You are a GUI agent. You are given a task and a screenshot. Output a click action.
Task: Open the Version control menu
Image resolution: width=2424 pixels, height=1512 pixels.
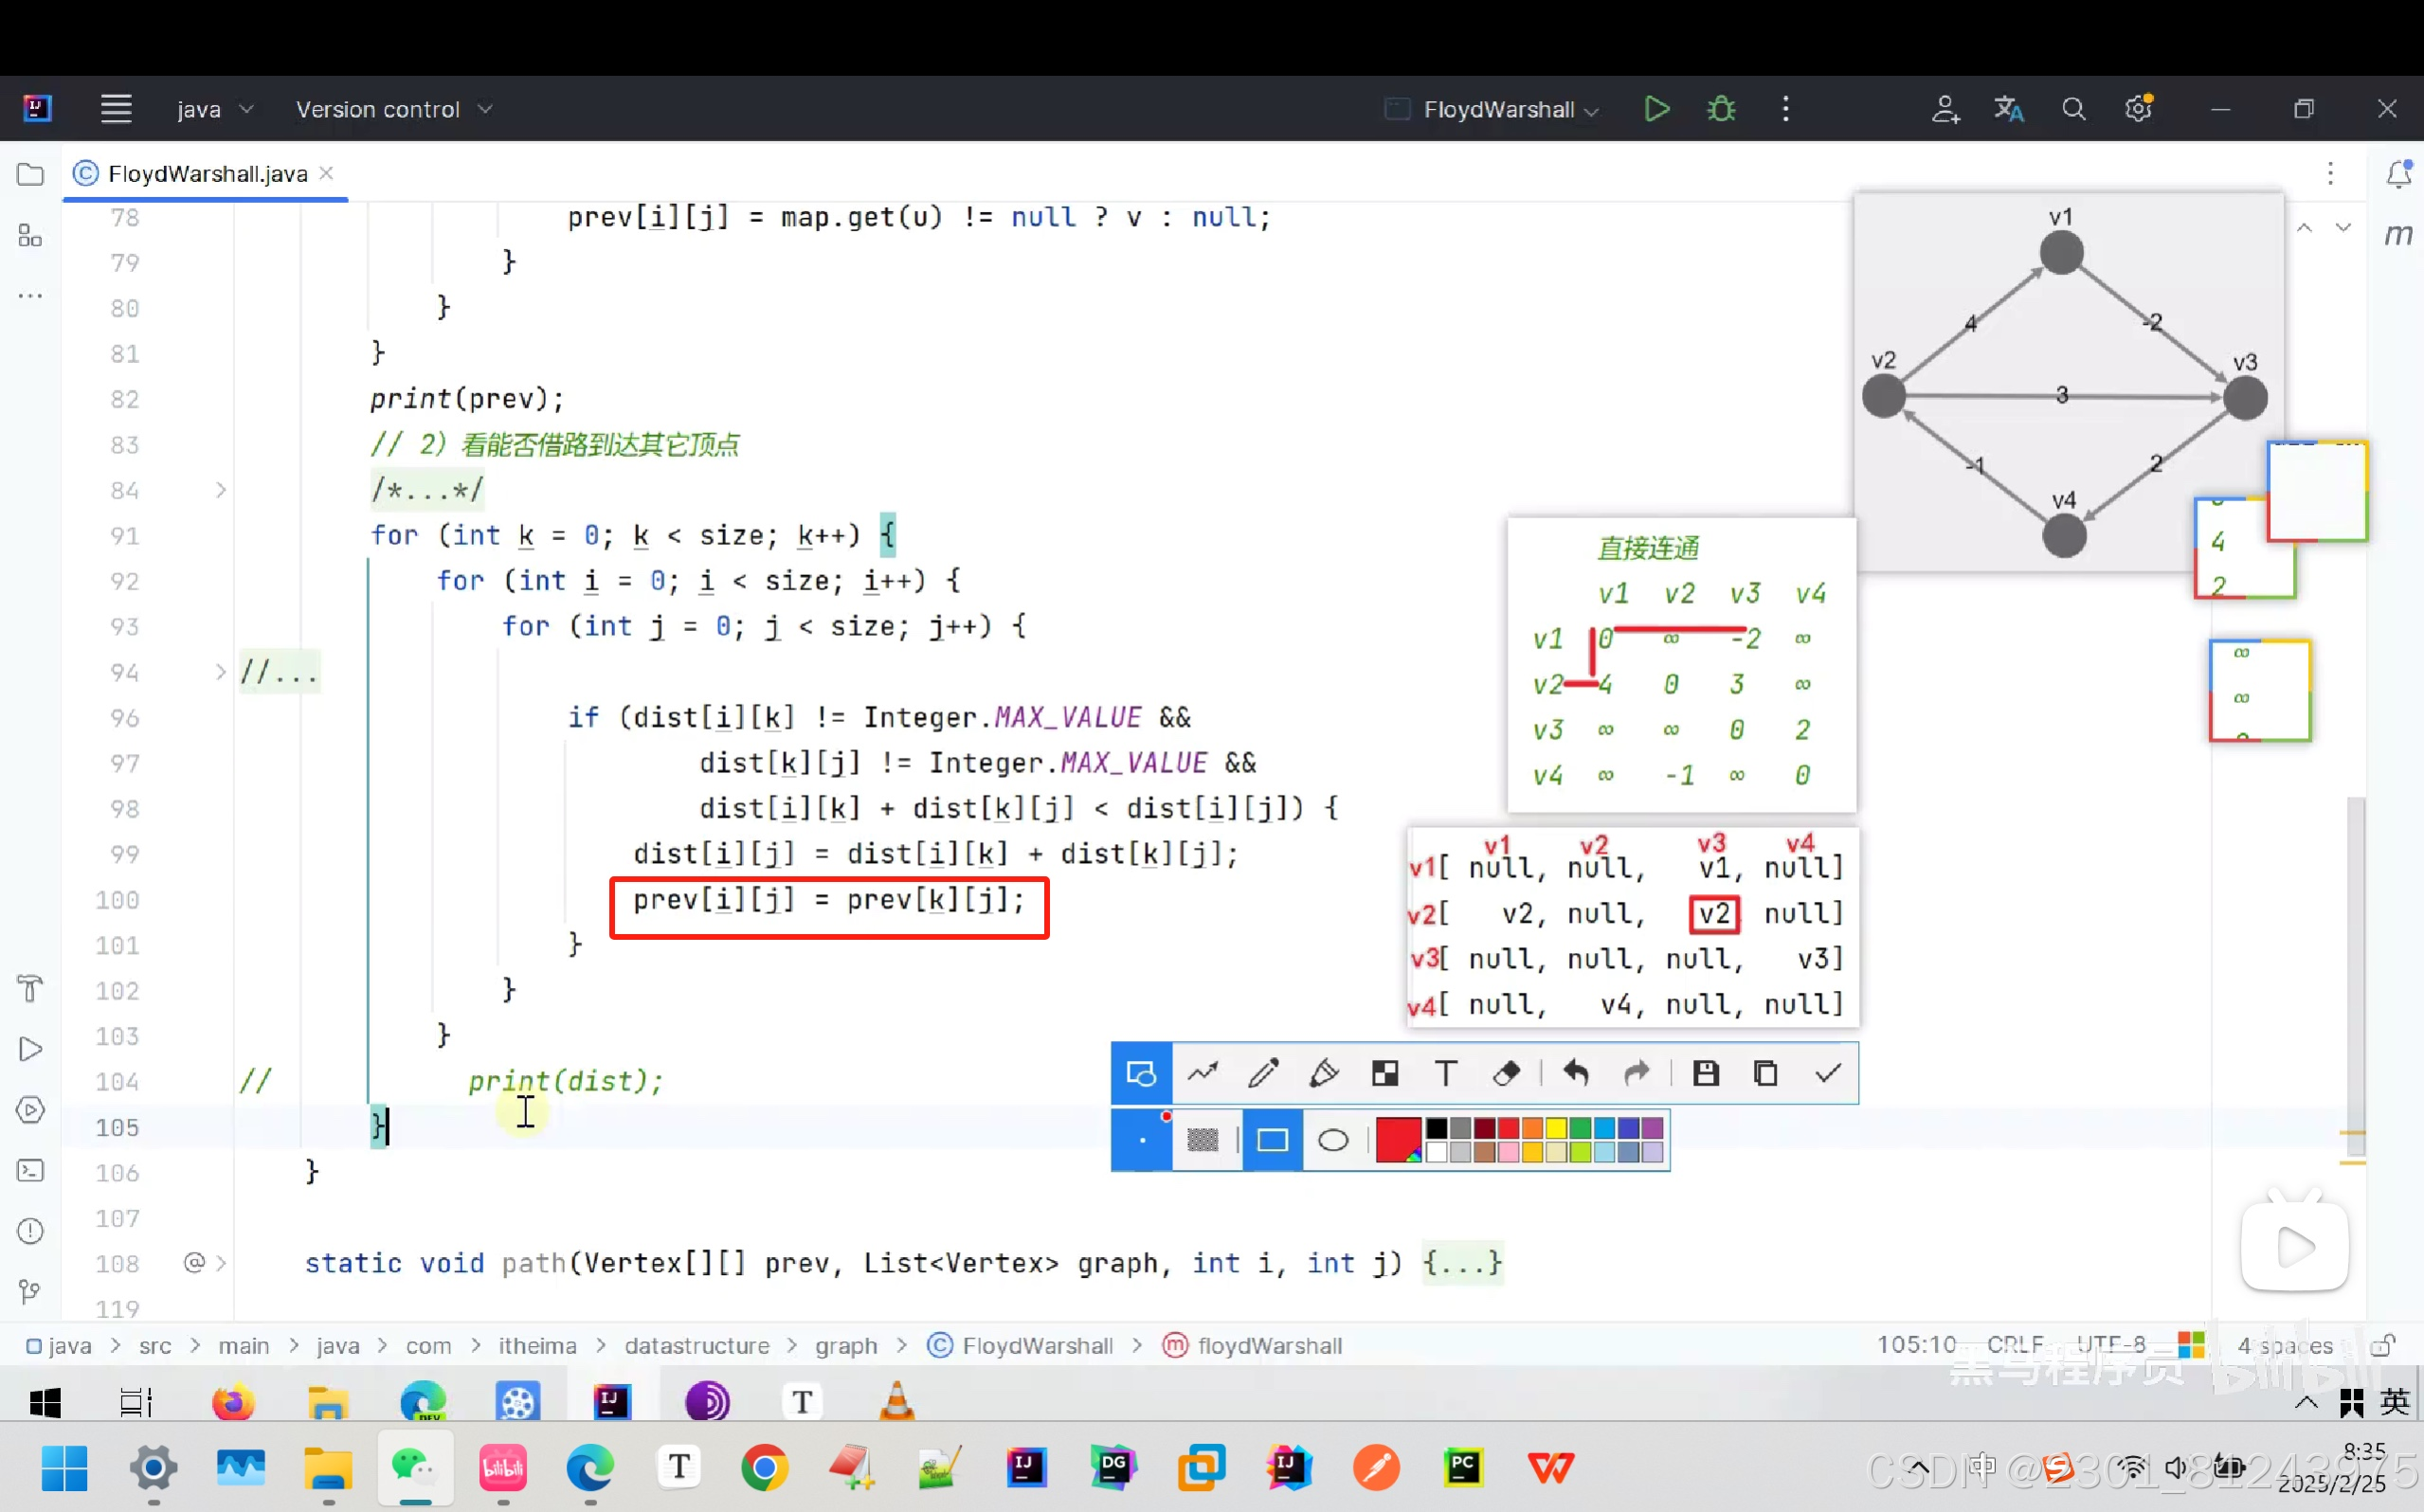(x=393, y=109)
